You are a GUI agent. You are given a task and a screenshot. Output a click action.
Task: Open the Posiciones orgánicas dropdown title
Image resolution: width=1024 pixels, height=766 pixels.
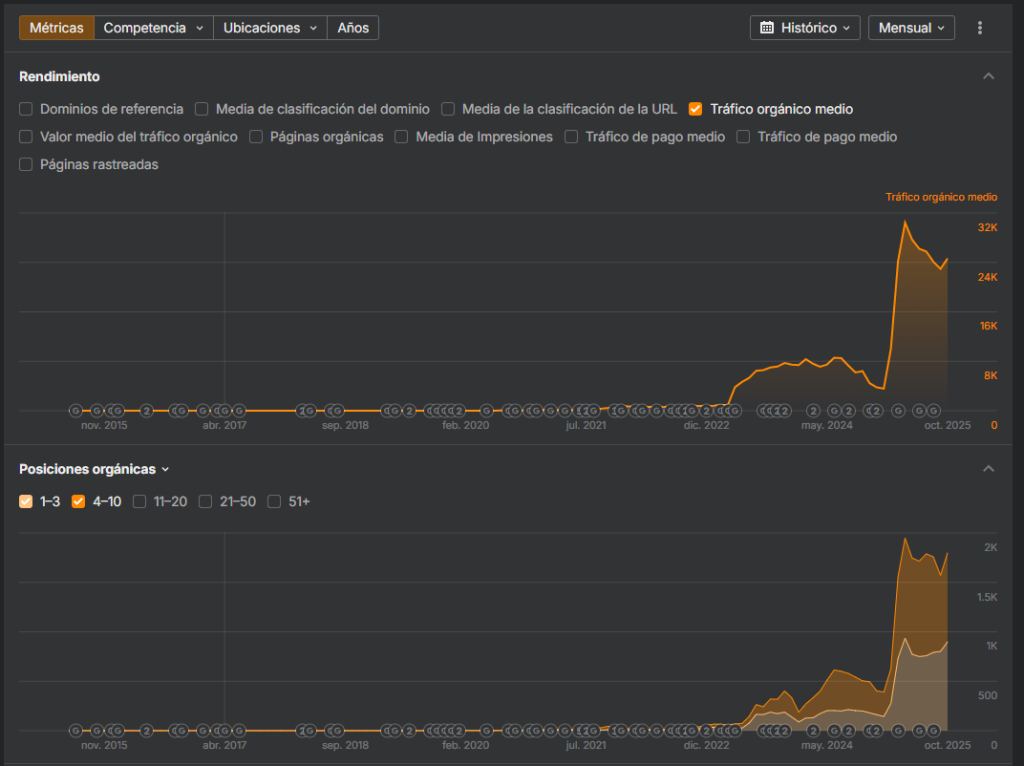(x=94, y=469)
